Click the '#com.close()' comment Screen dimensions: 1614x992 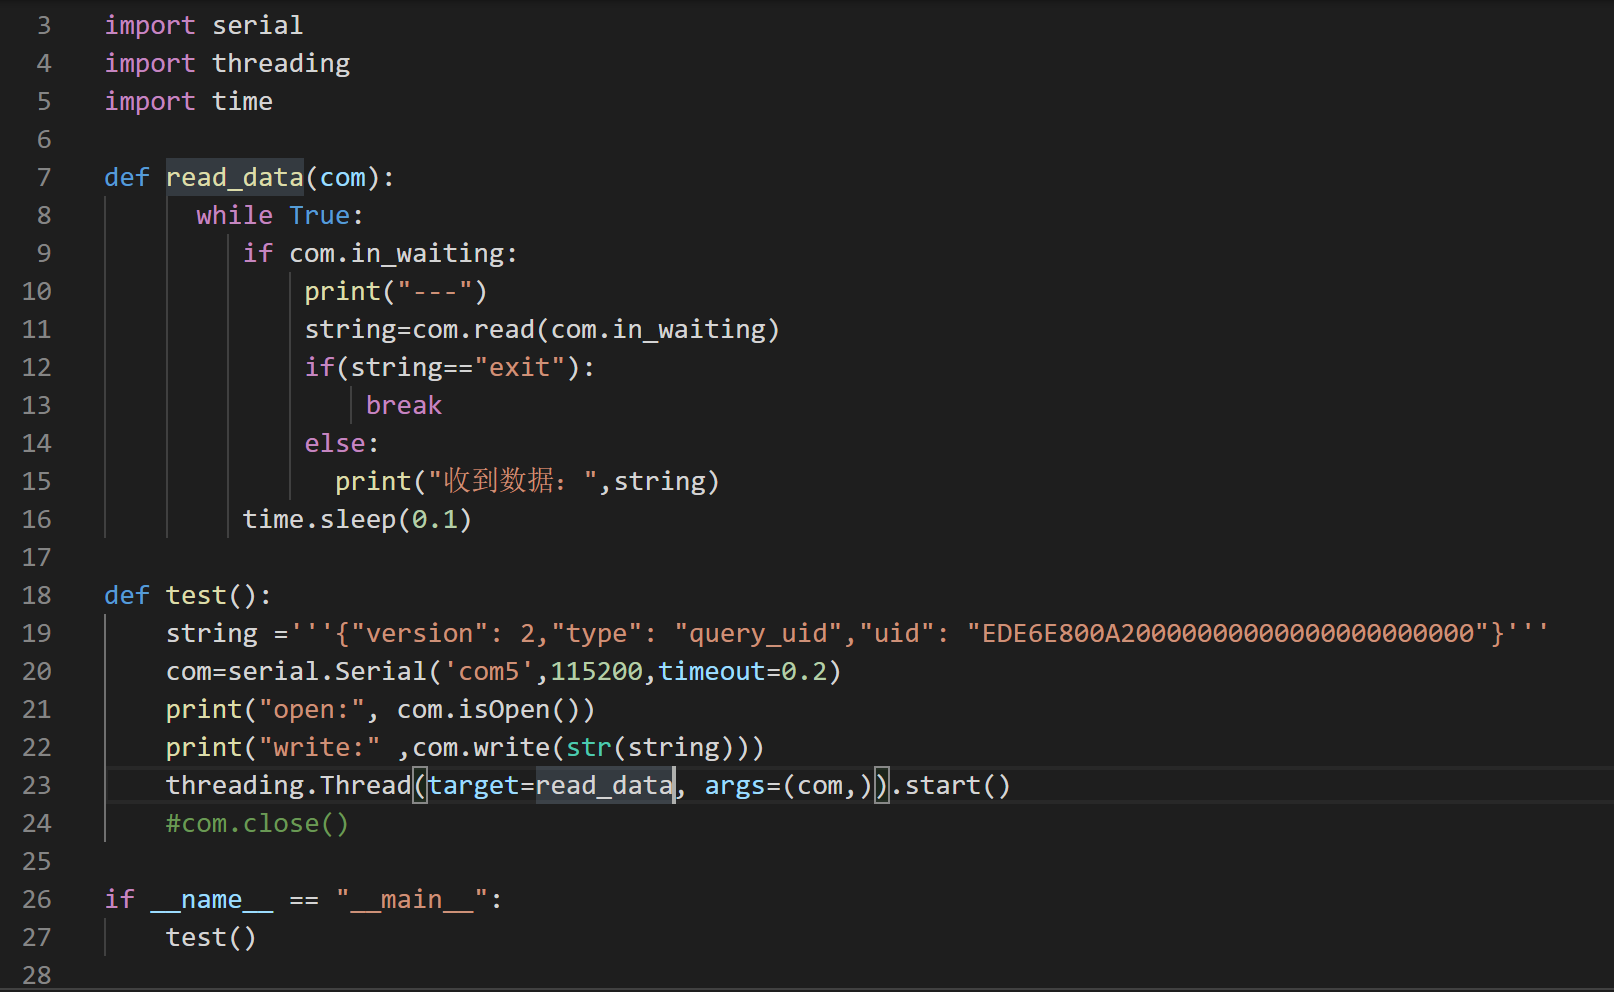pos(258,823)
